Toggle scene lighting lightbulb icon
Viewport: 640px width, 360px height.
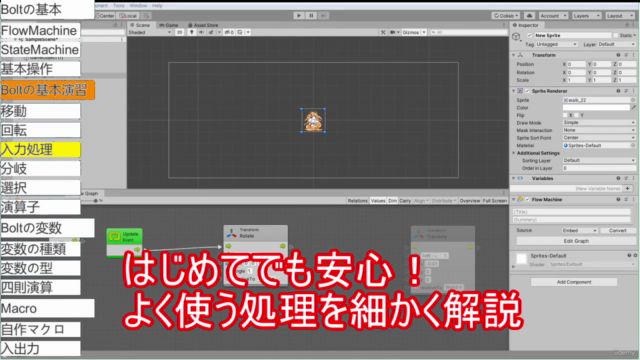(191, 32)
